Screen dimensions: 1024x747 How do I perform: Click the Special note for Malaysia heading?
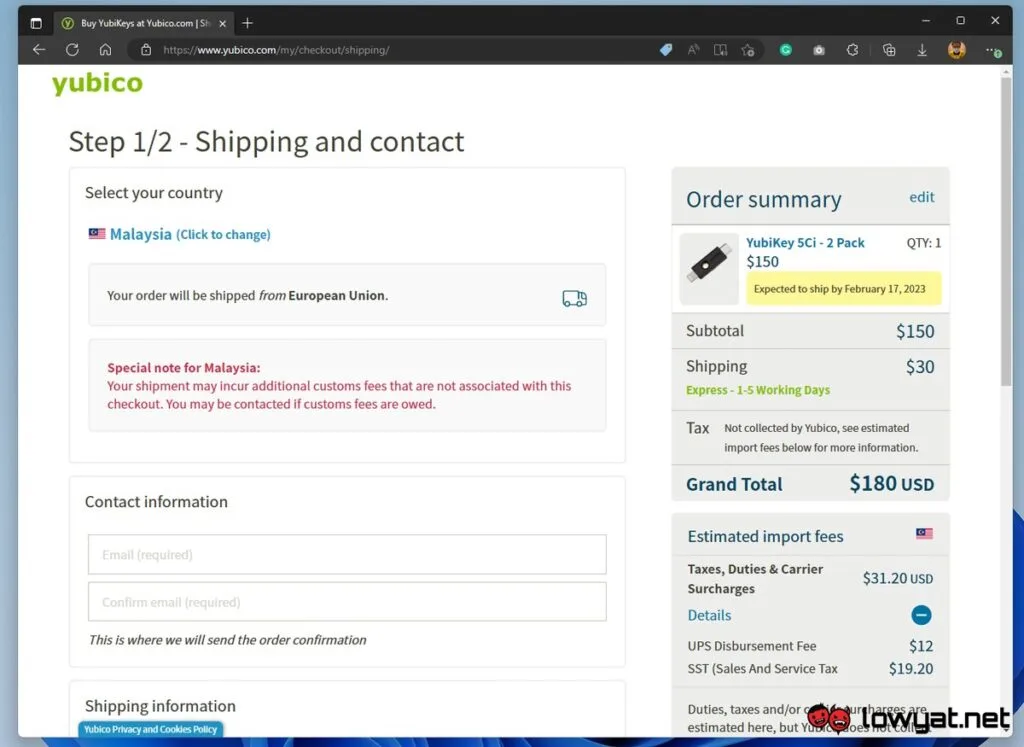[184, 368]
